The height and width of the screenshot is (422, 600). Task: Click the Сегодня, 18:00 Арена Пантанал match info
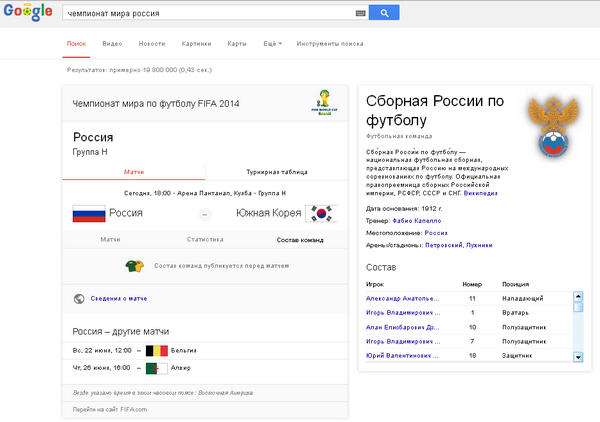pyautogui.click(x=205, y=194)
